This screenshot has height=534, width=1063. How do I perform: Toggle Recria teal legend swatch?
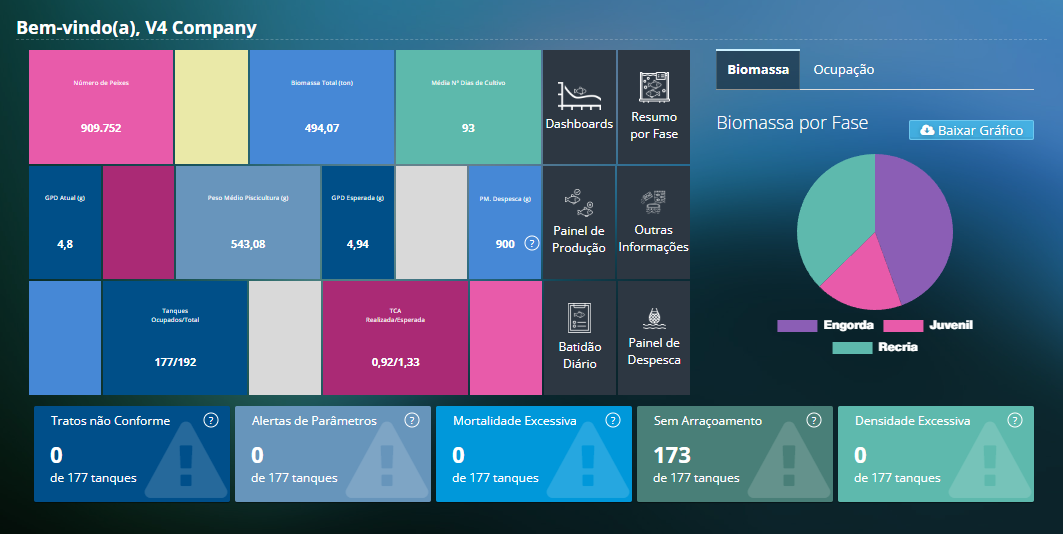coord(852,348)
